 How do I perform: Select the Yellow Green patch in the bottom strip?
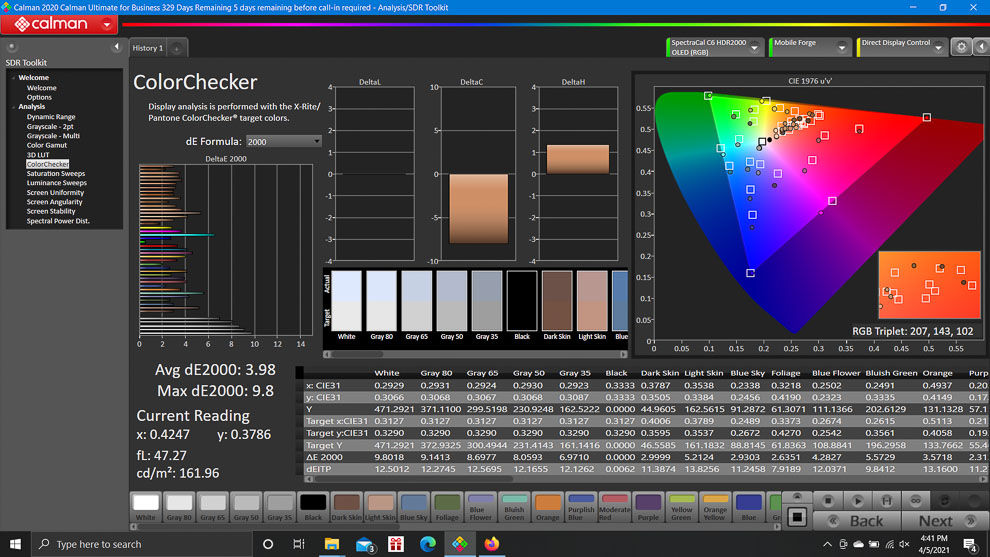click(x=681, y=507)
